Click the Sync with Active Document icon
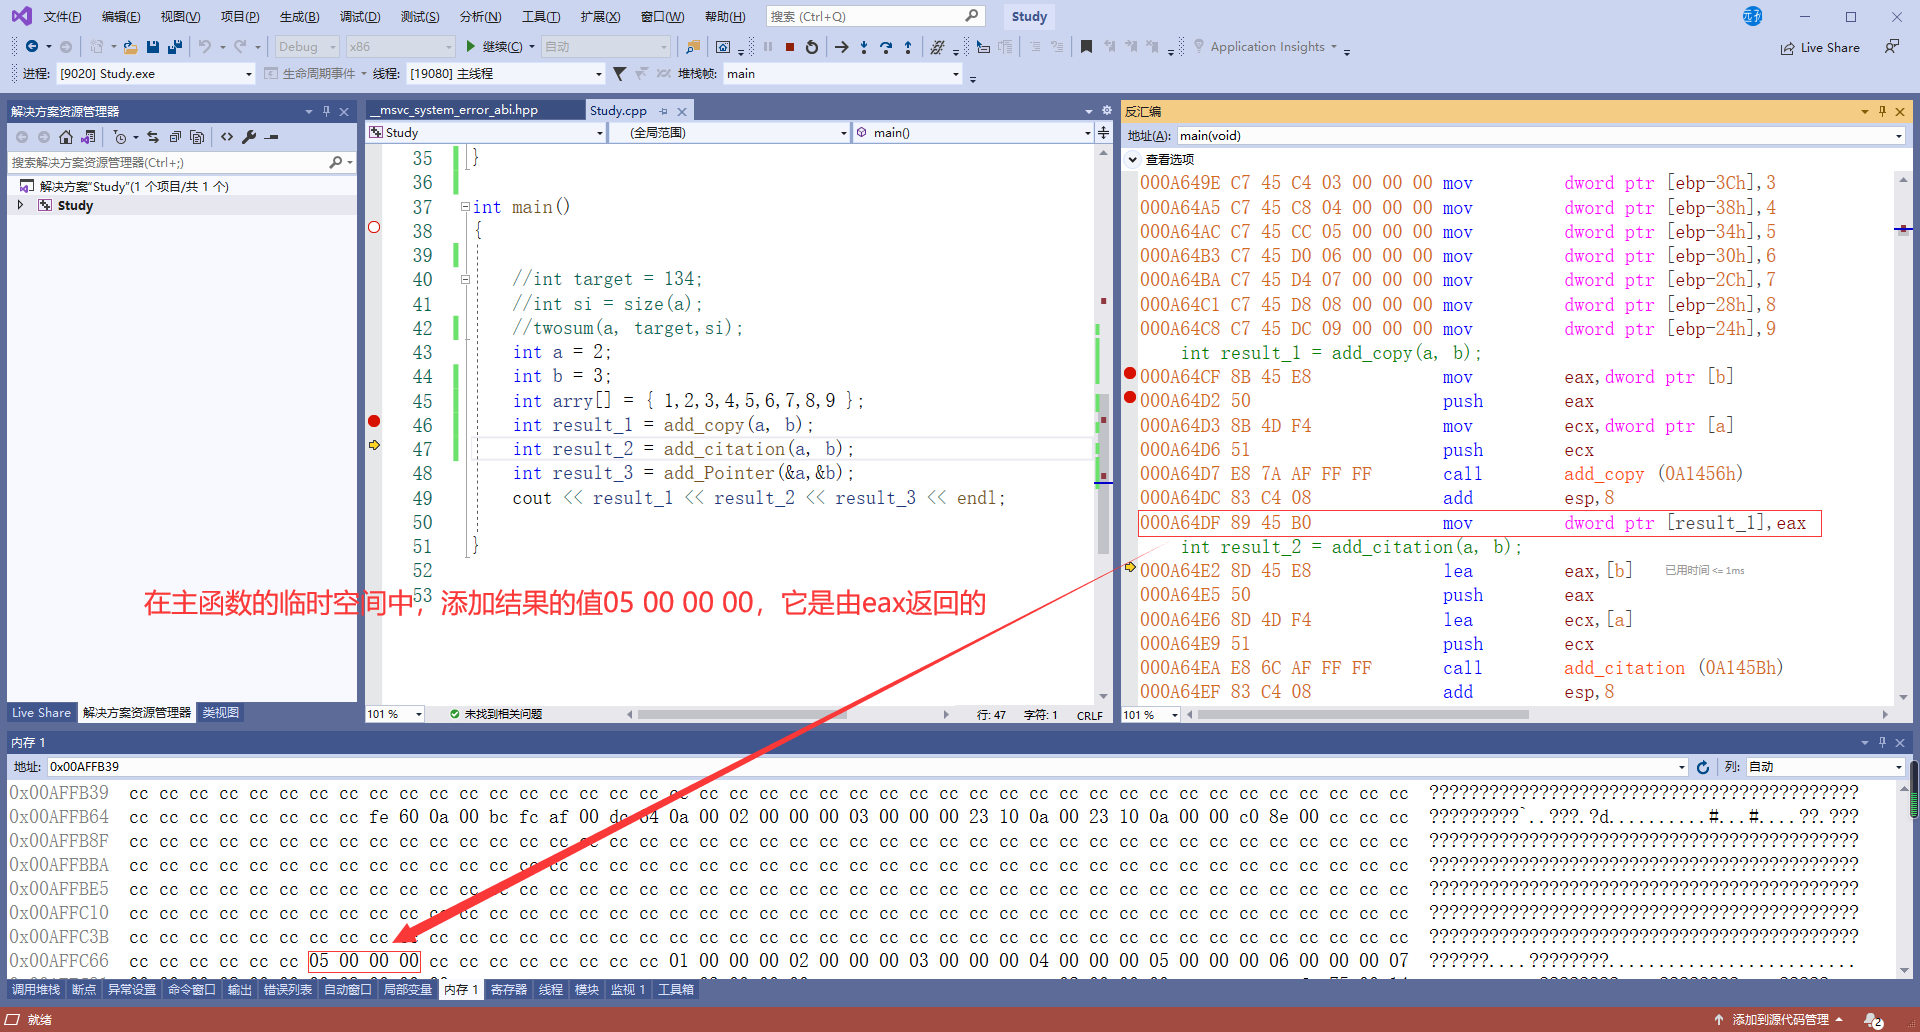 click(153, 137)
